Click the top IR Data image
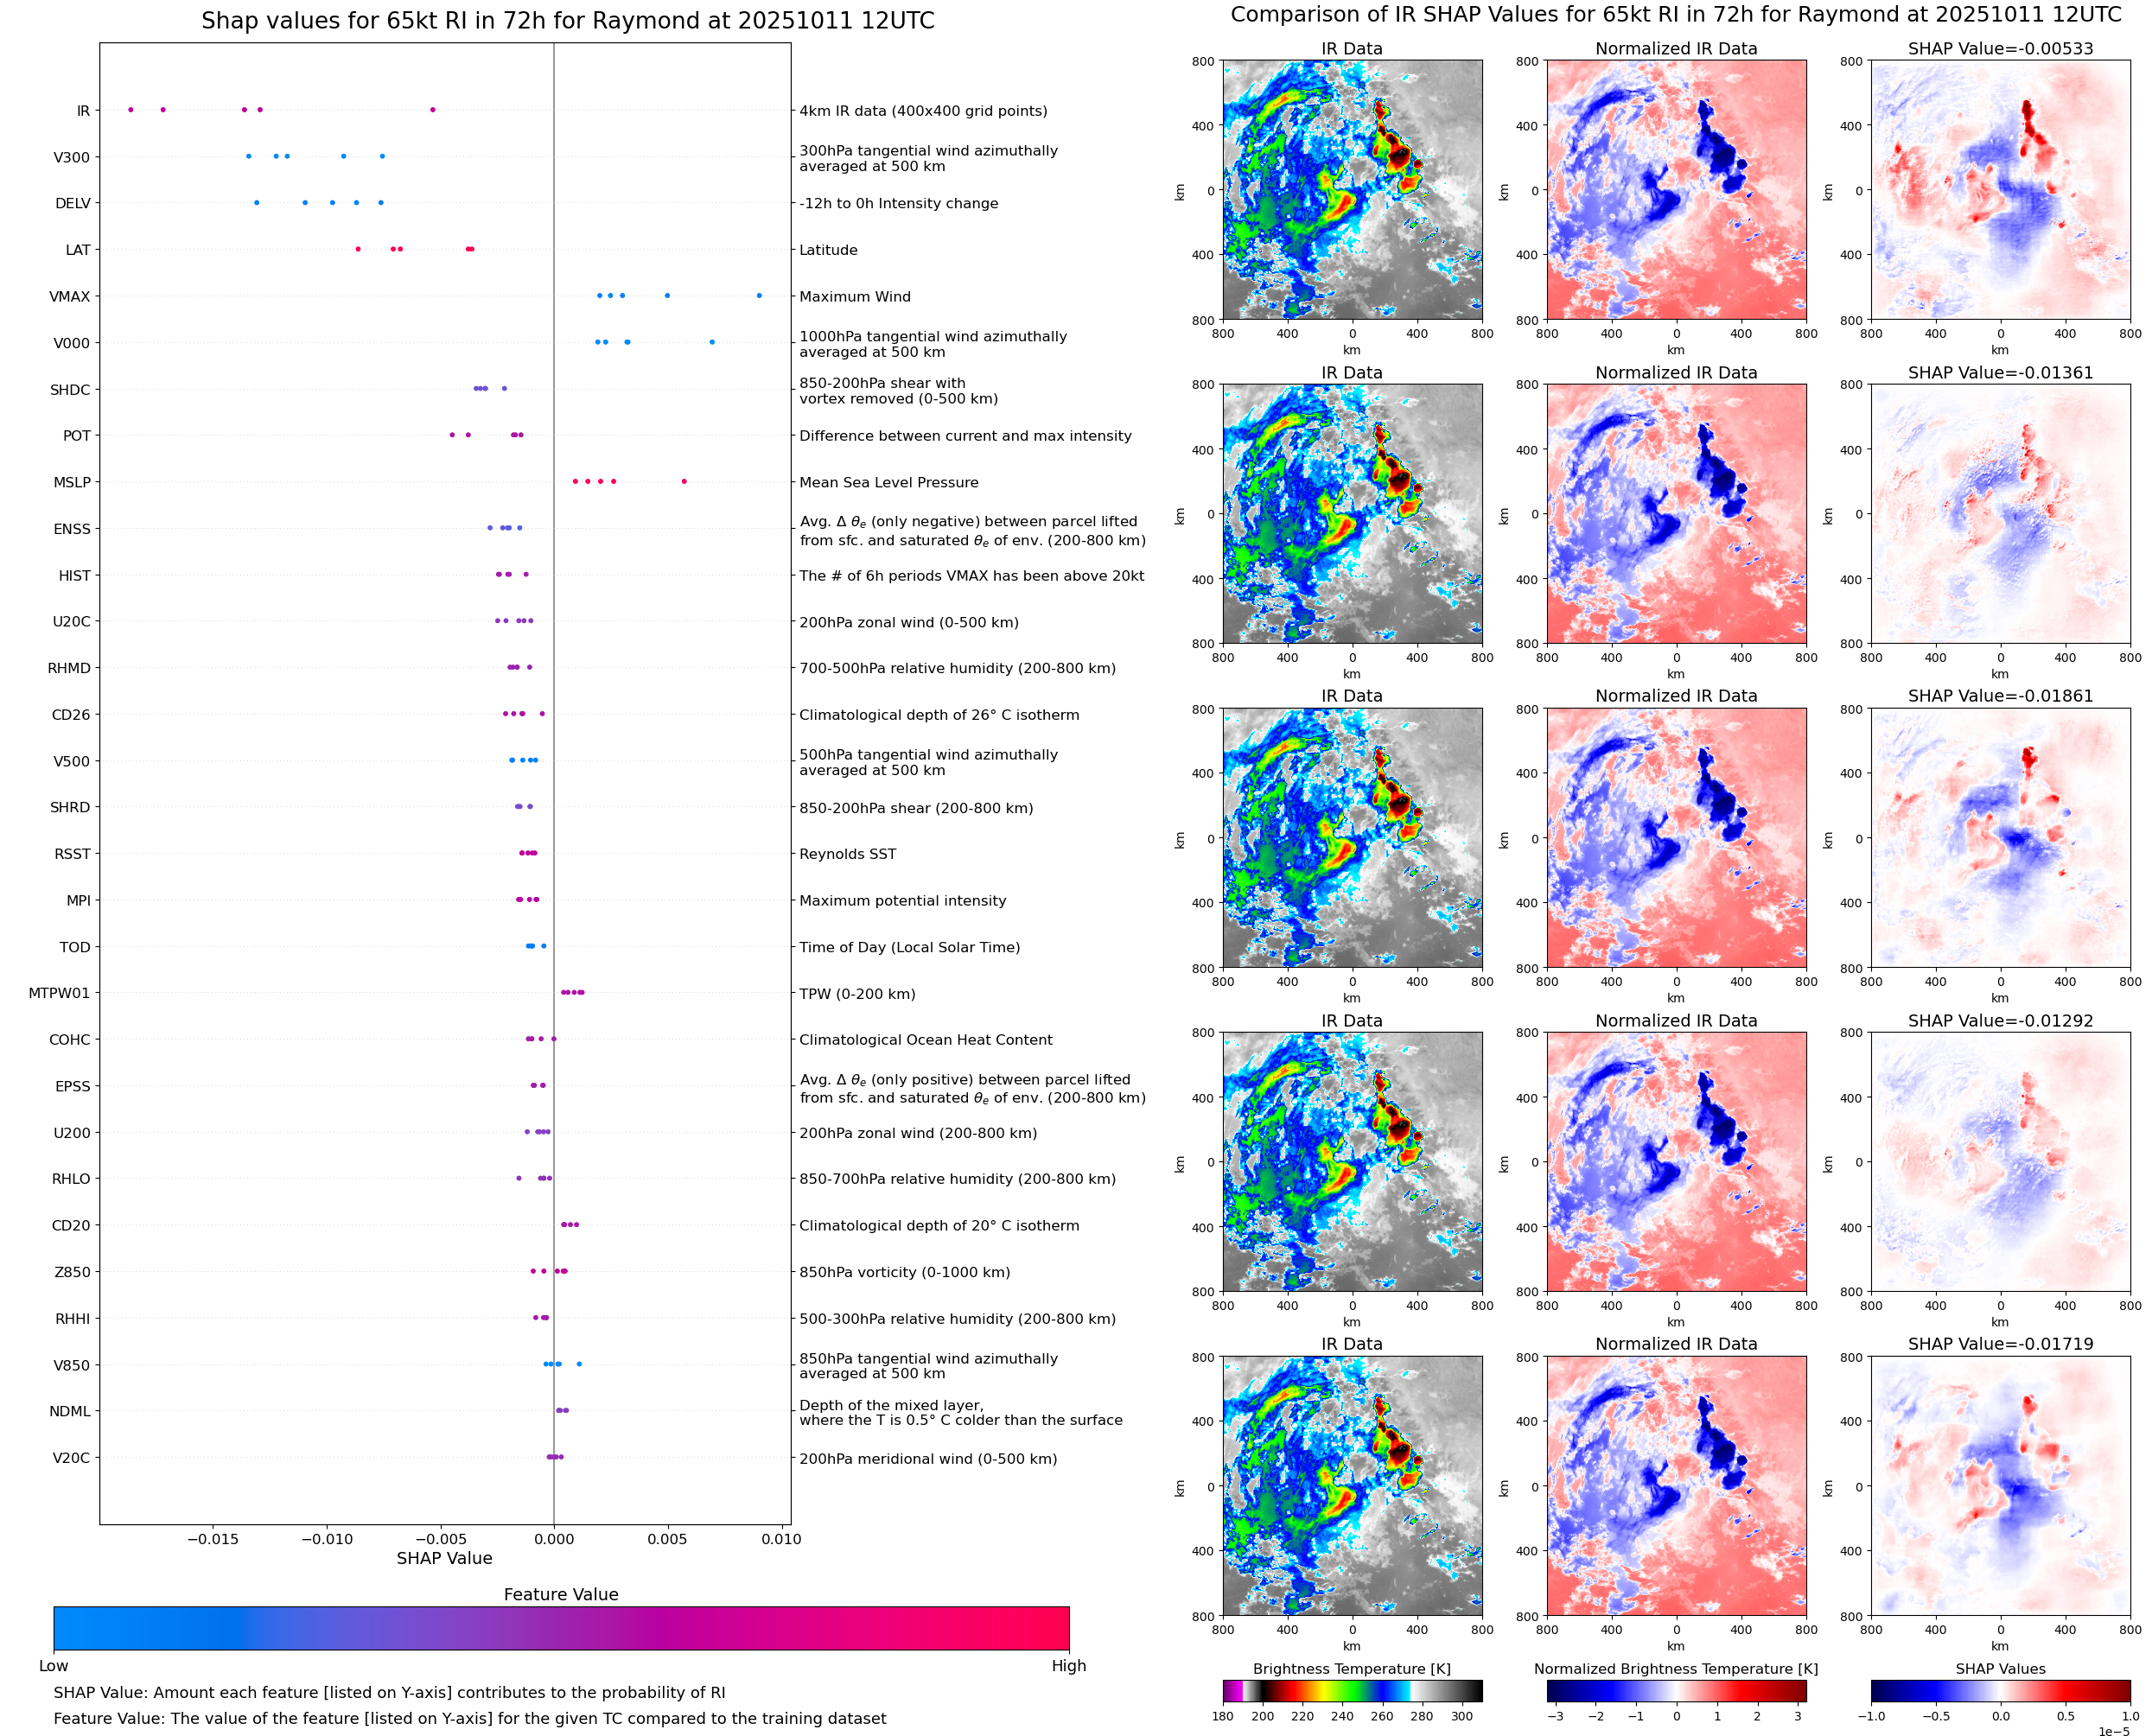 (x=1352, y=190)
